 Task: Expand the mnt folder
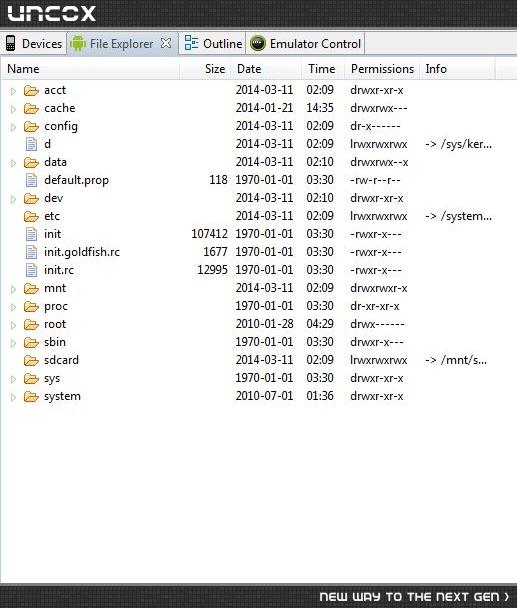(13, 290)
